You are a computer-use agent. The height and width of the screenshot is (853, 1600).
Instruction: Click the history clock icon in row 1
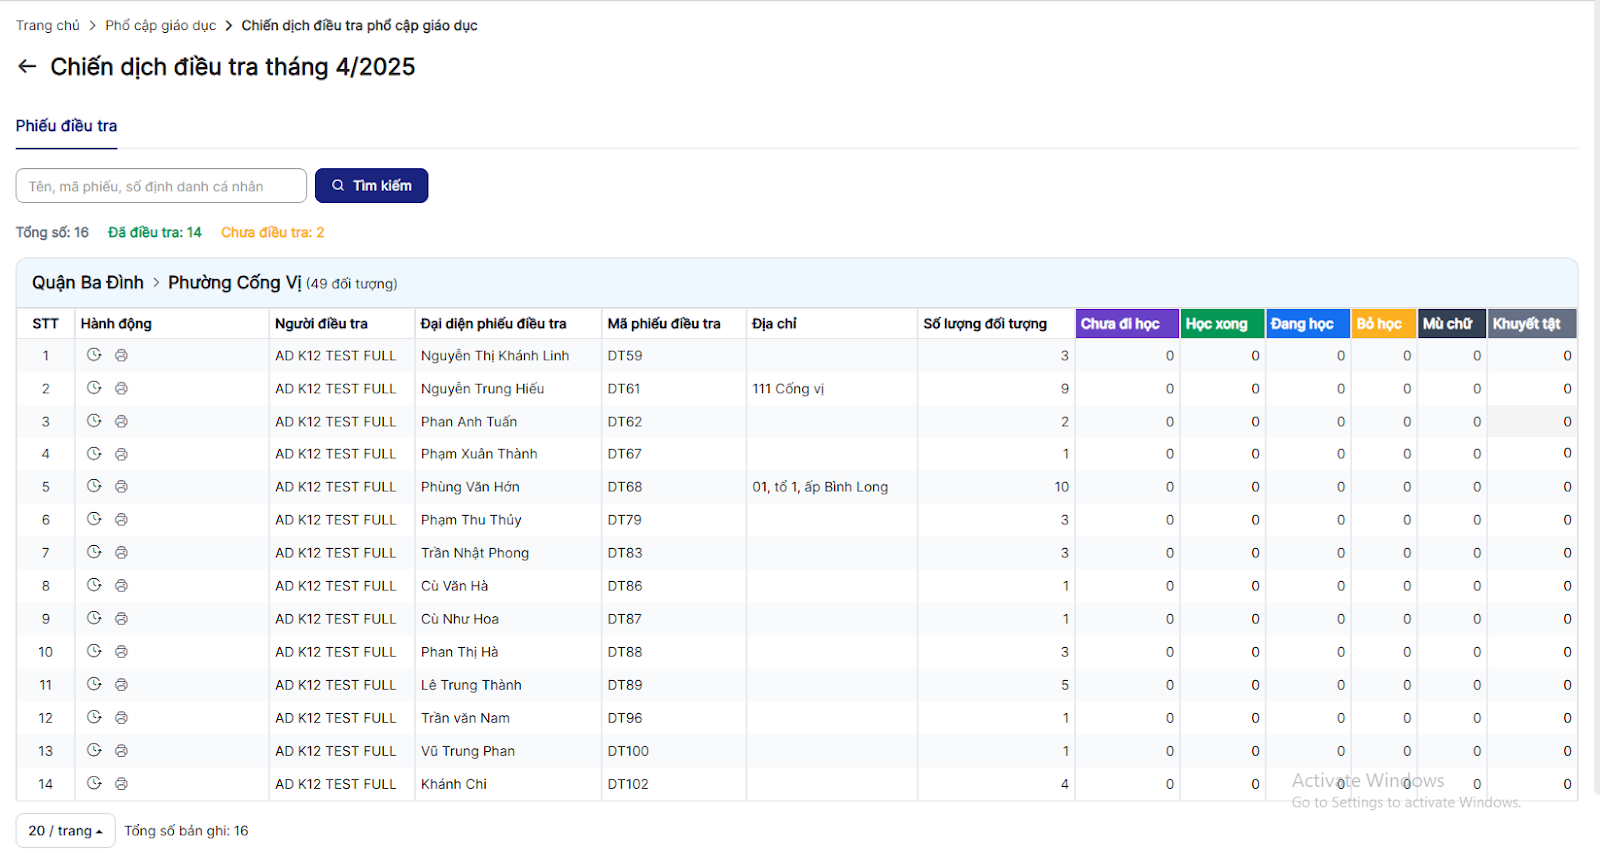94,355
